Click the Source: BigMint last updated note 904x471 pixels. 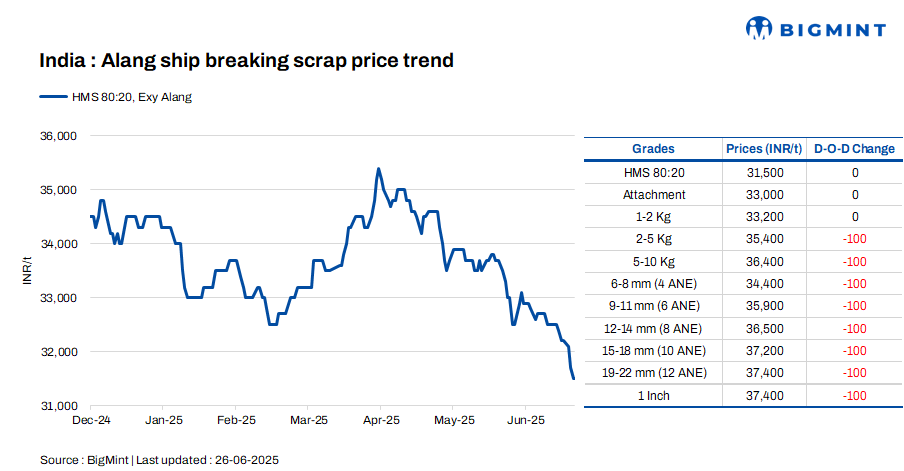(x=159, y=459)
